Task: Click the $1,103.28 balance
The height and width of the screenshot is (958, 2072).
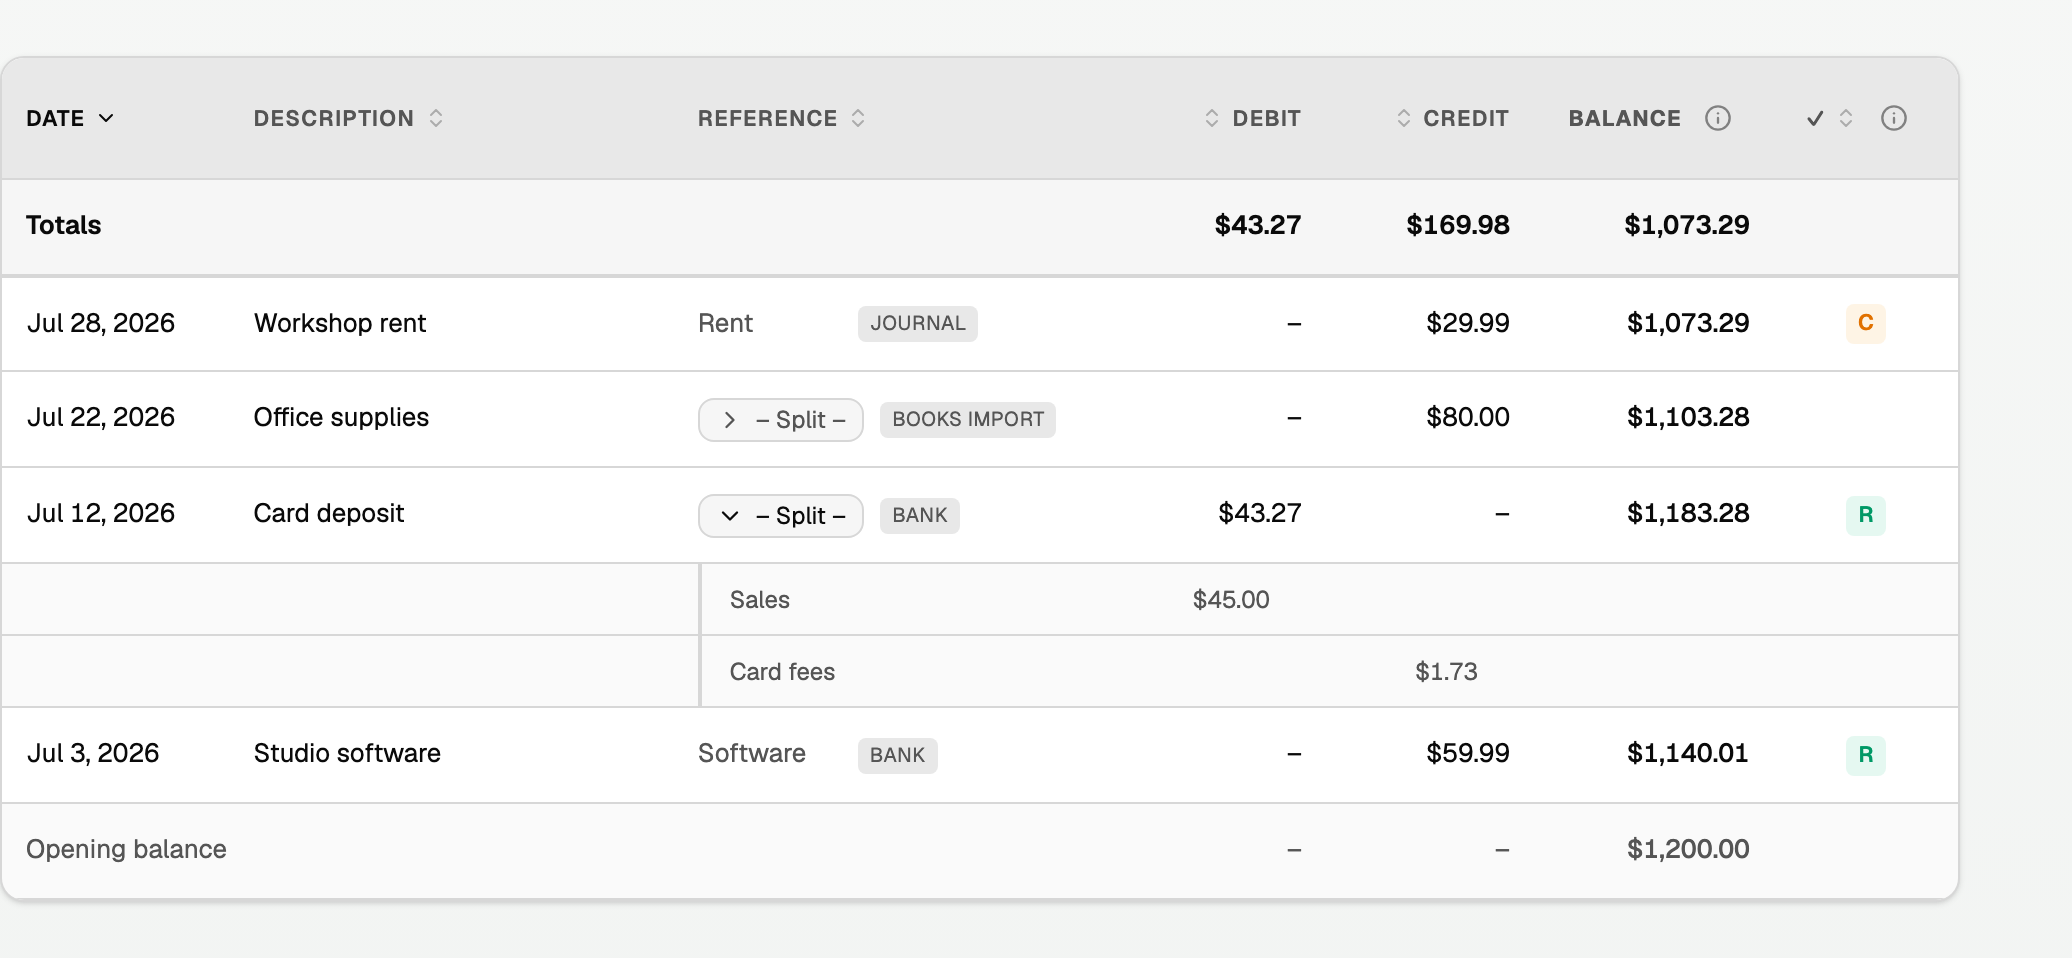Action: 1688,417
